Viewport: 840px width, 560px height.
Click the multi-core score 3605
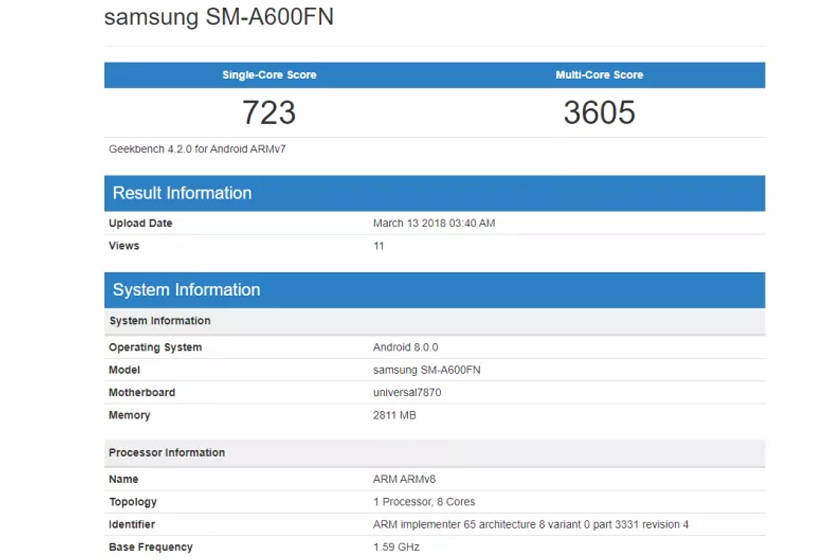(599, 113)
